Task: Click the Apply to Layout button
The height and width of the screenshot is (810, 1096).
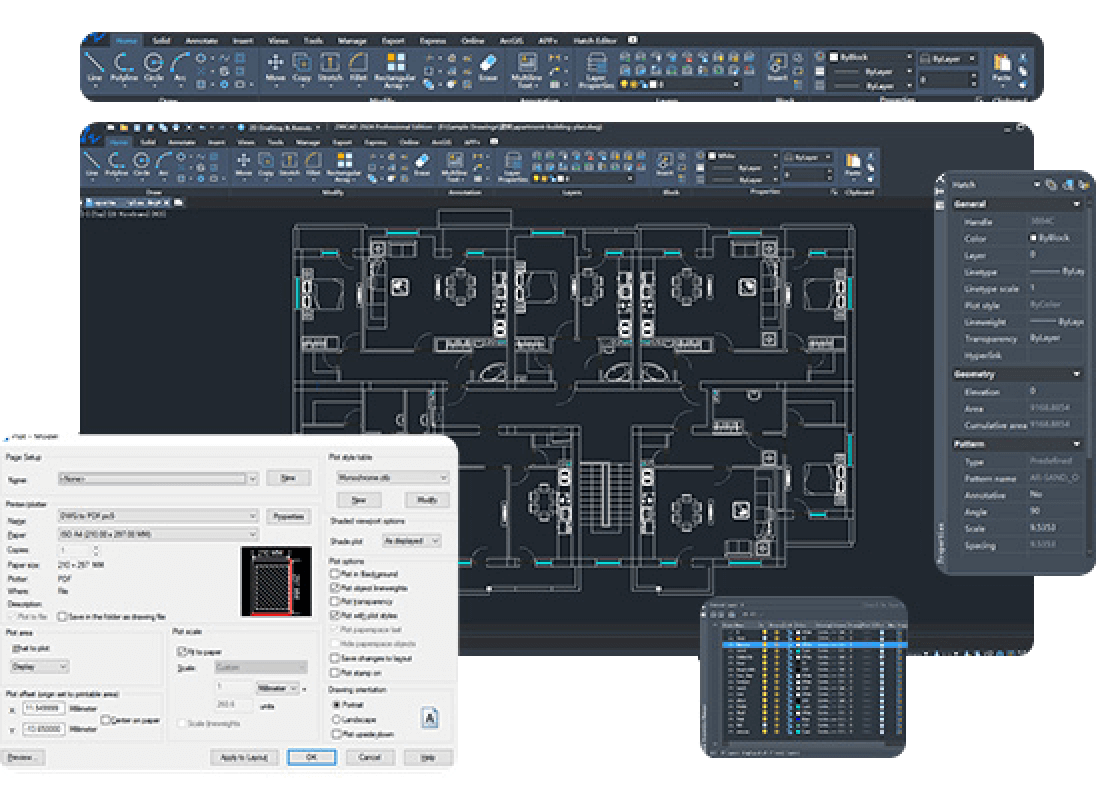Action: 245,757
